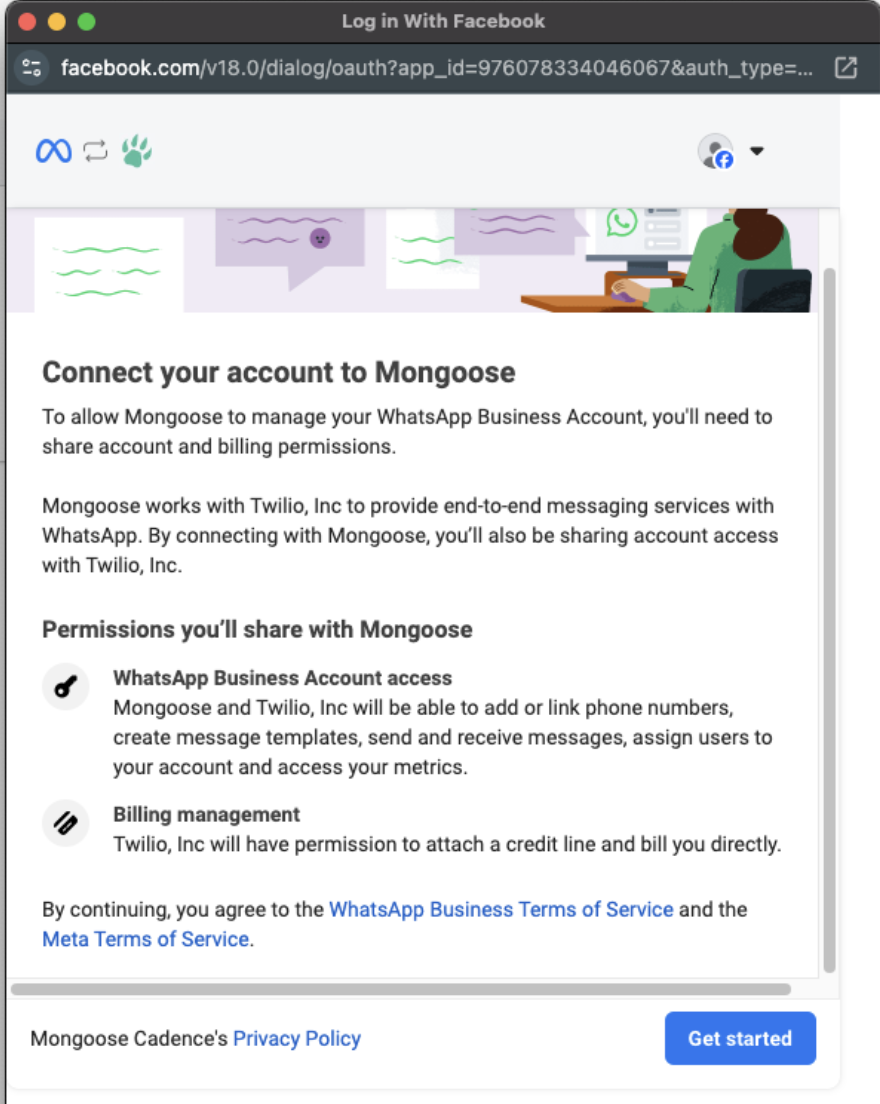Click the Meta infinity logo

tap(54, 151)
